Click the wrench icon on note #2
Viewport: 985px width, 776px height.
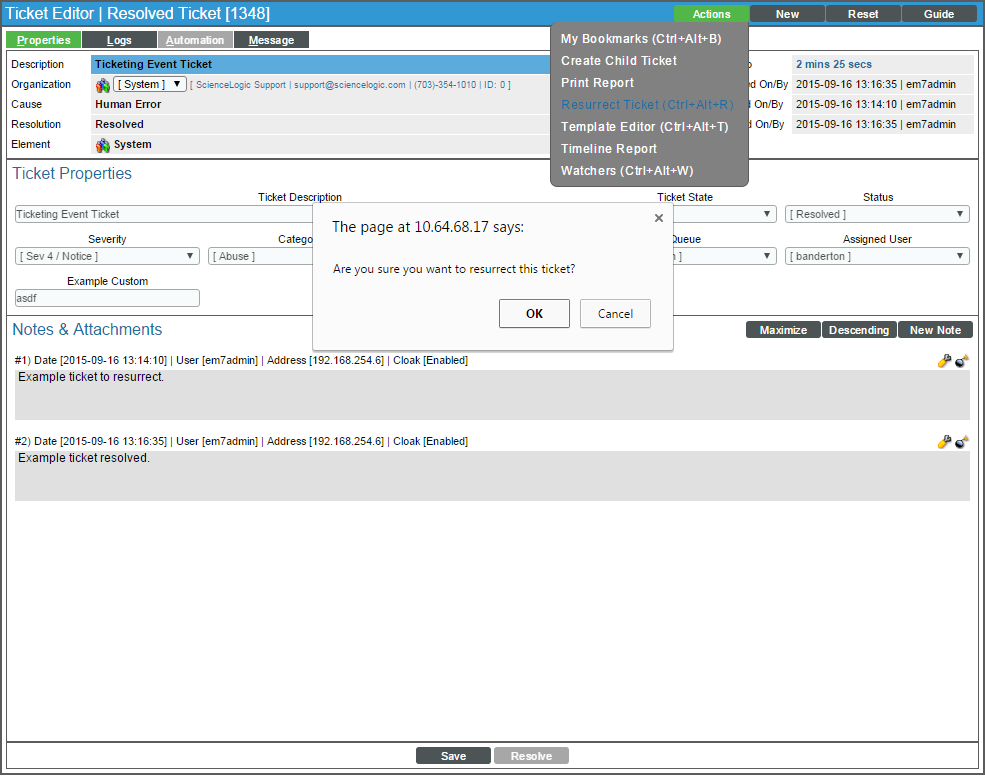point(943,442)
